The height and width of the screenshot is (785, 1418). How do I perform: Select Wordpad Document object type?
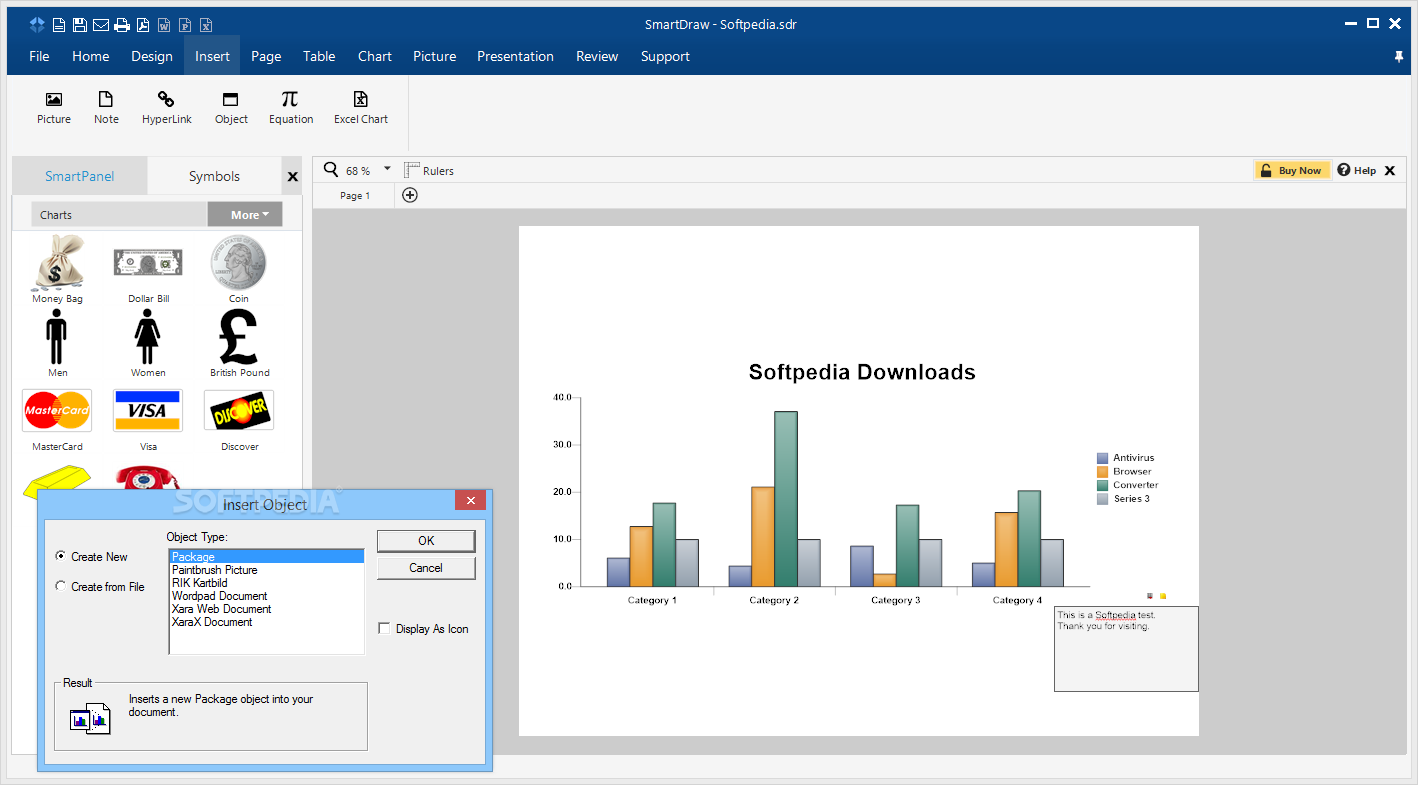[x=266, y=596]
